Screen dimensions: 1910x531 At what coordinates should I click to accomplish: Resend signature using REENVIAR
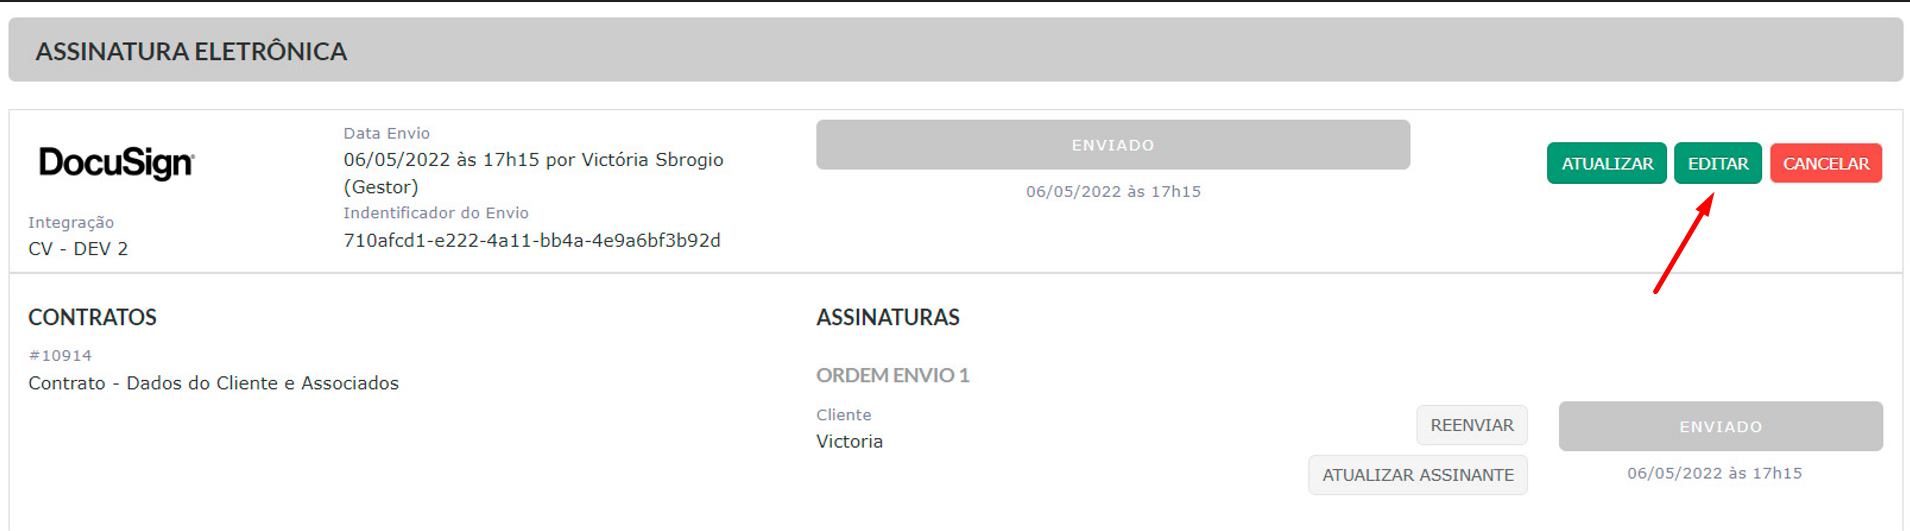click(x=1471, y=425)
